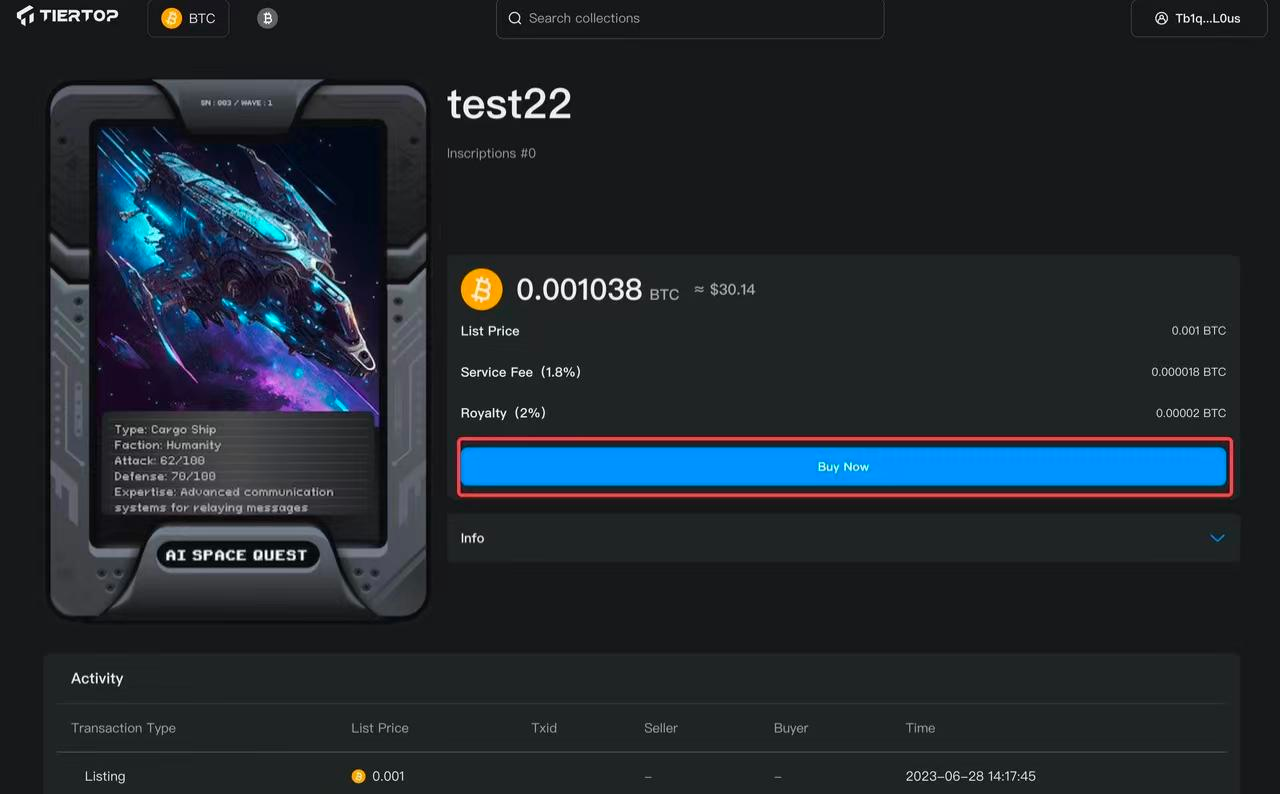1280x794 pixels.
Task: Click the test22 title text
Action: pyautogui.click(x=509, y=104)
